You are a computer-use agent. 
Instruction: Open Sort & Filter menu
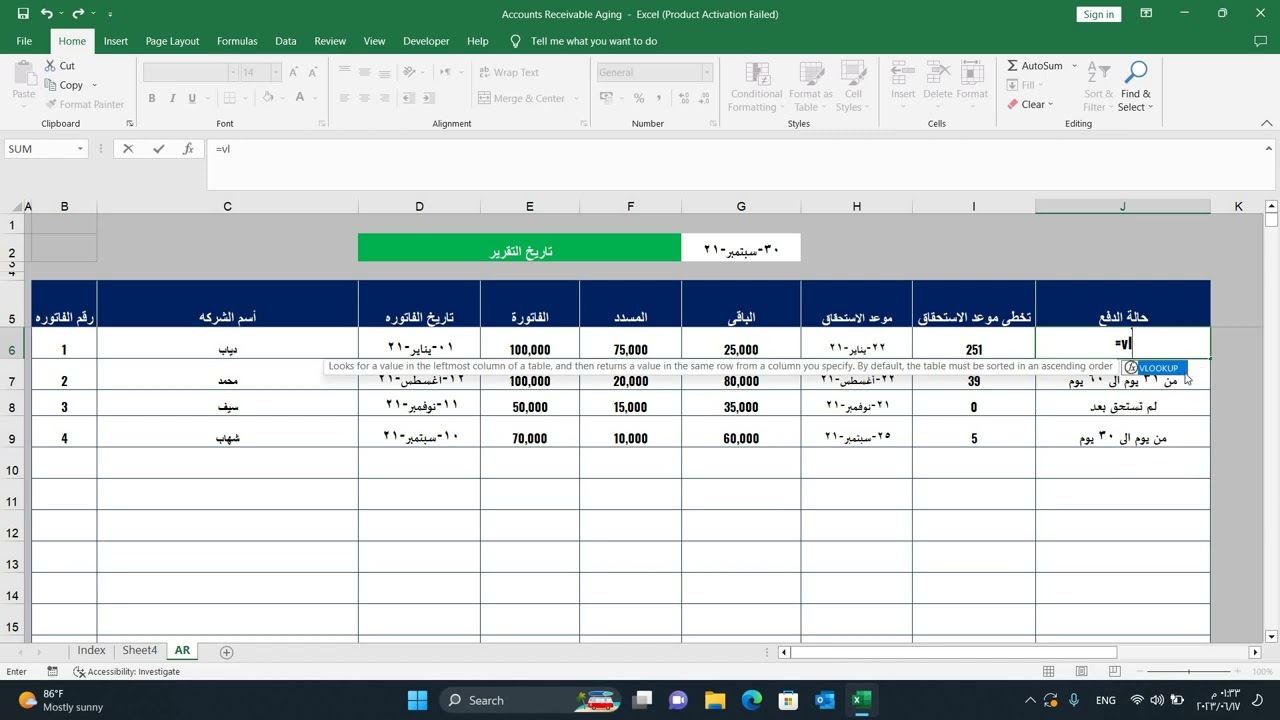[x=1098, y=87]
